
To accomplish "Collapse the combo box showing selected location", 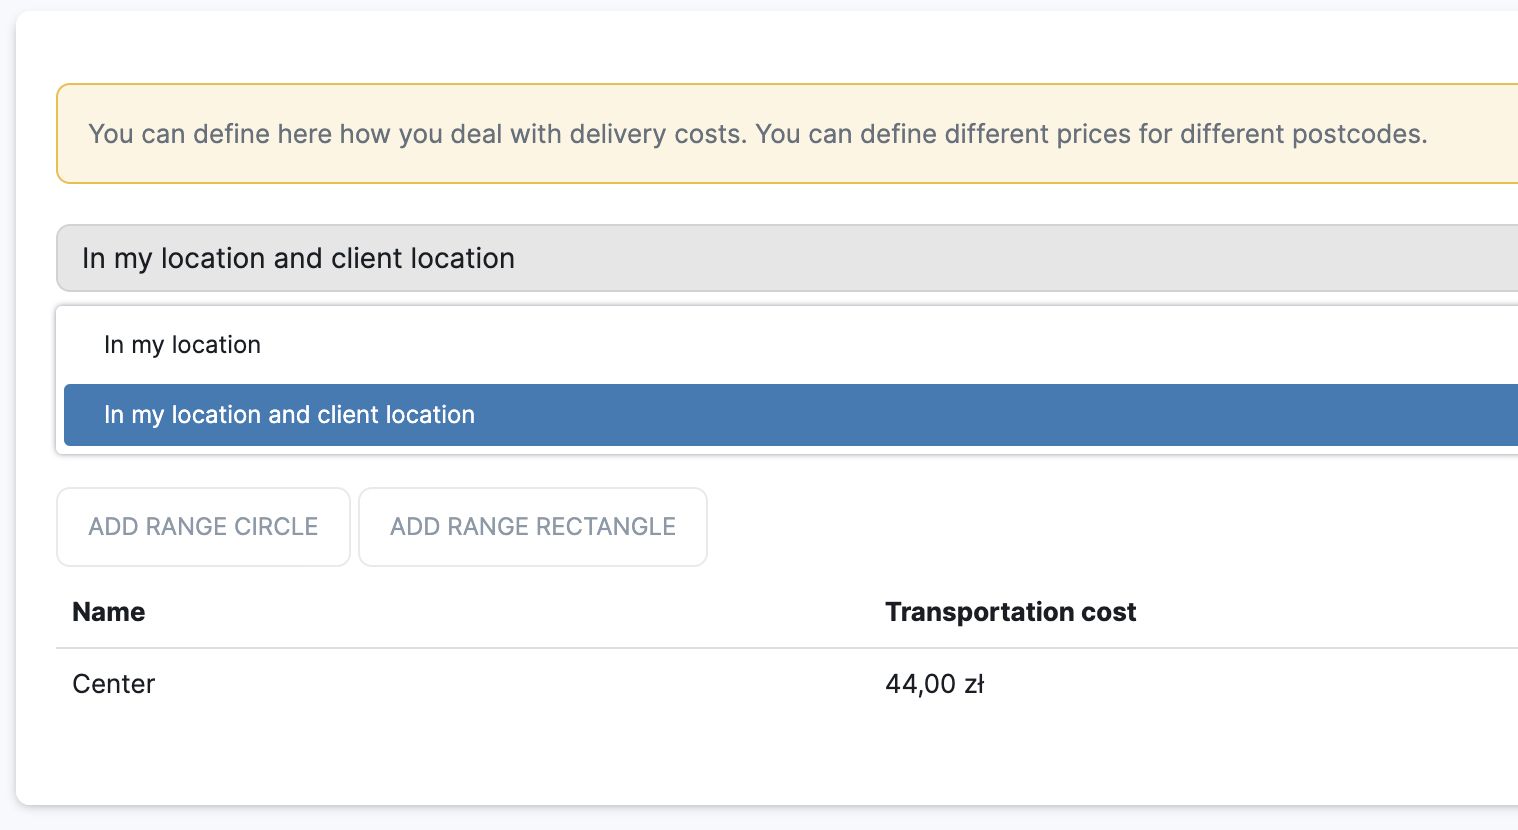I will coord(786,258).
